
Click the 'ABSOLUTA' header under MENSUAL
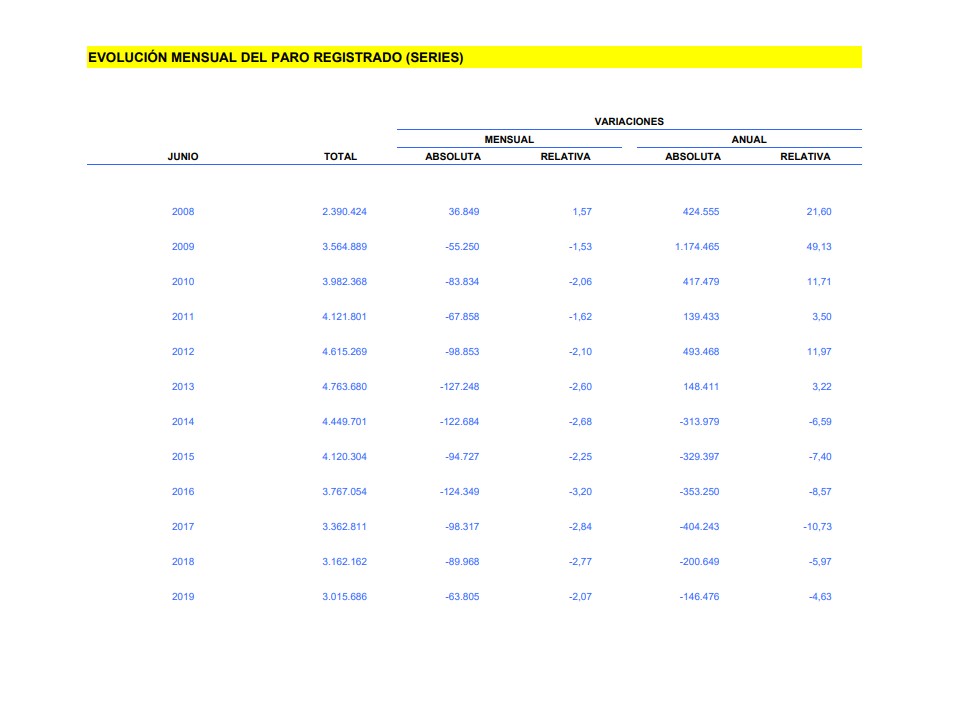pyautogui.click(x=453, y=157)
